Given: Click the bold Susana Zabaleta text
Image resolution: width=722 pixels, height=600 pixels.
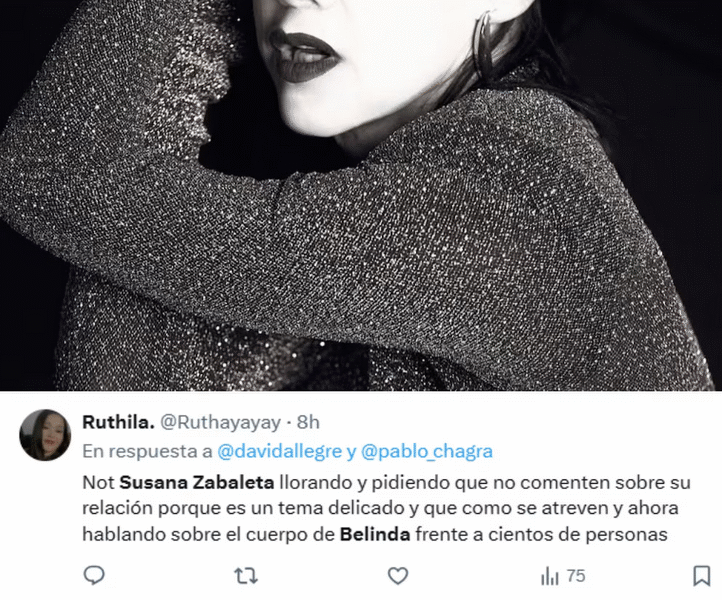Looking at the screenshot, I should coord(197,483).
